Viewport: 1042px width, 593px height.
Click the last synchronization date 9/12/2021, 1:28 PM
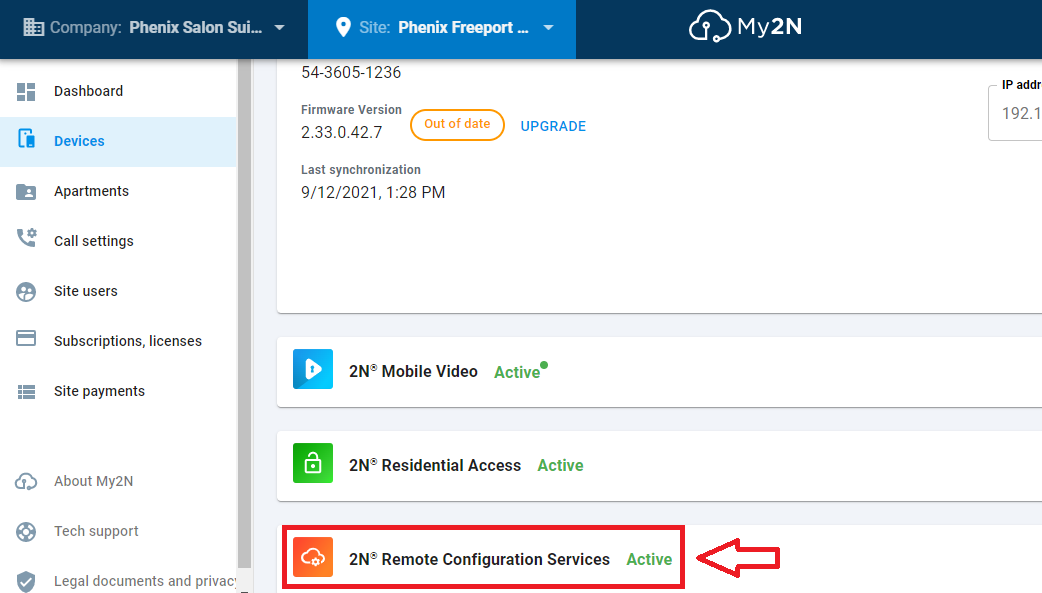tap(373, 193)
